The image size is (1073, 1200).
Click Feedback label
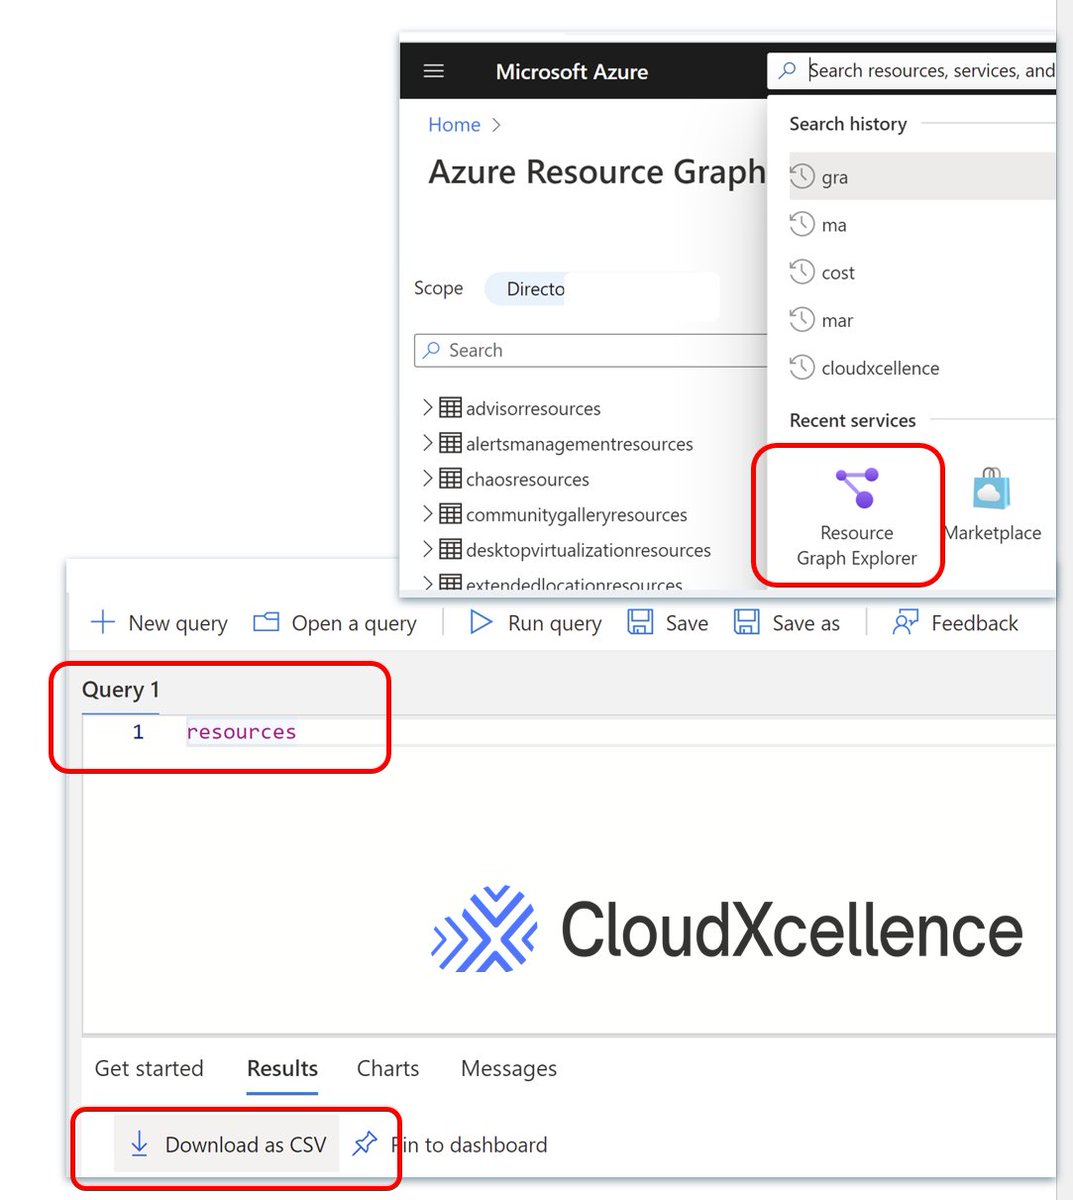[x=975, y=623]
